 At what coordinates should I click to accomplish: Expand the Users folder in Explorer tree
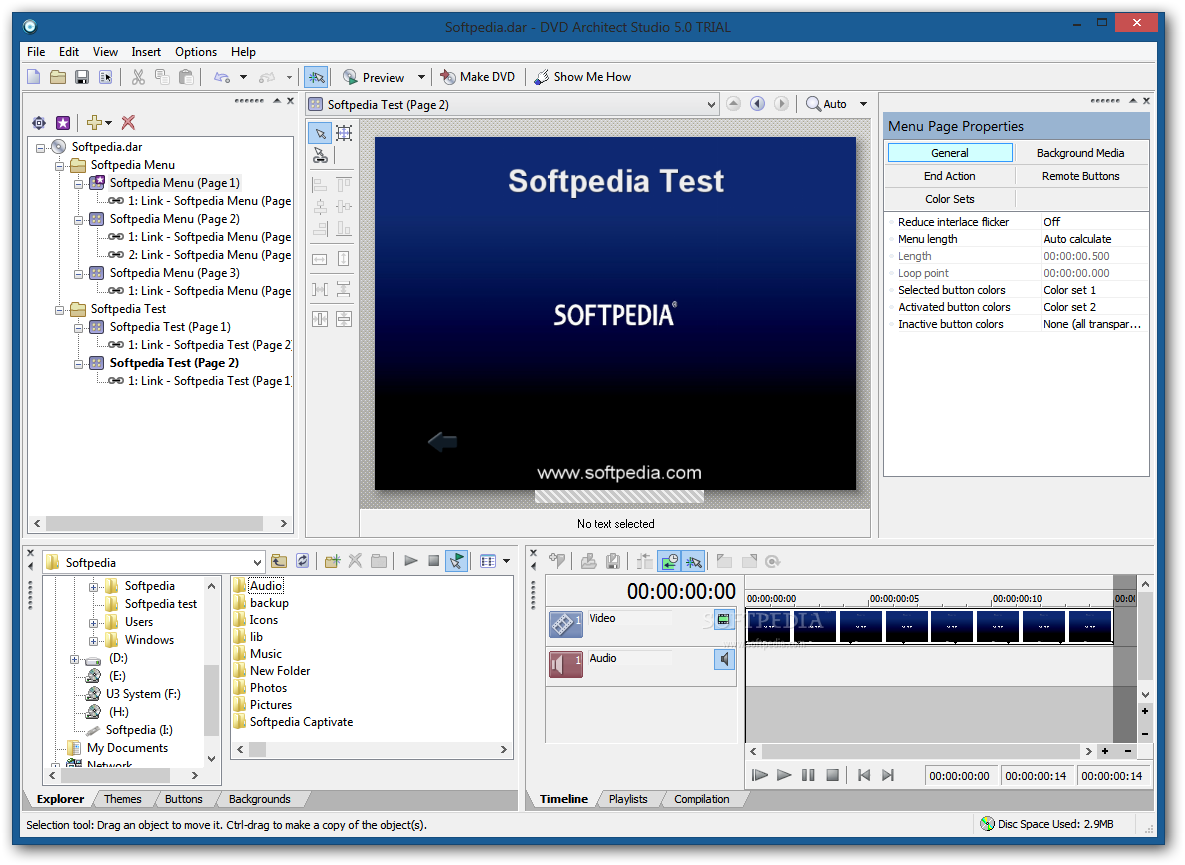[x=93, y=623]
